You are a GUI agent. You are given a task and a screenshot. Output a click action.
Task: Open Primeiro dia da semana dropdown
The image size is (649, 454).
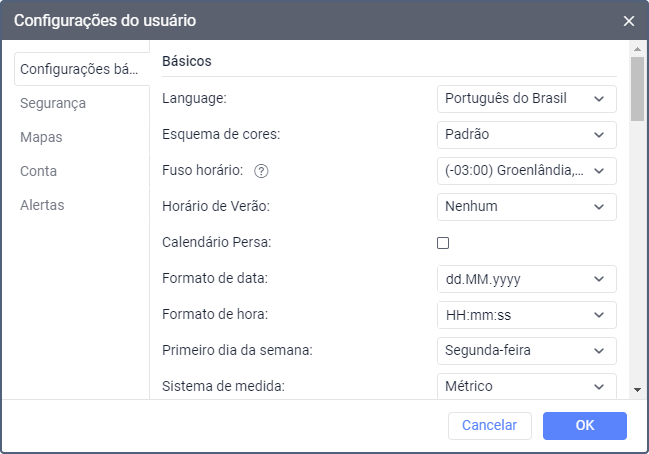coord(526,351)
